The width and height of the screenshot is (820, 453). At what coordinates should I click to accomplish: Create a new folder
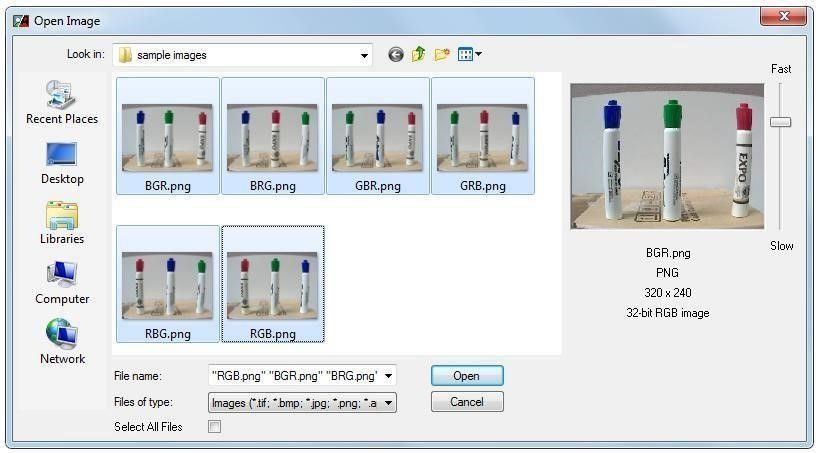tap(442, 54)
